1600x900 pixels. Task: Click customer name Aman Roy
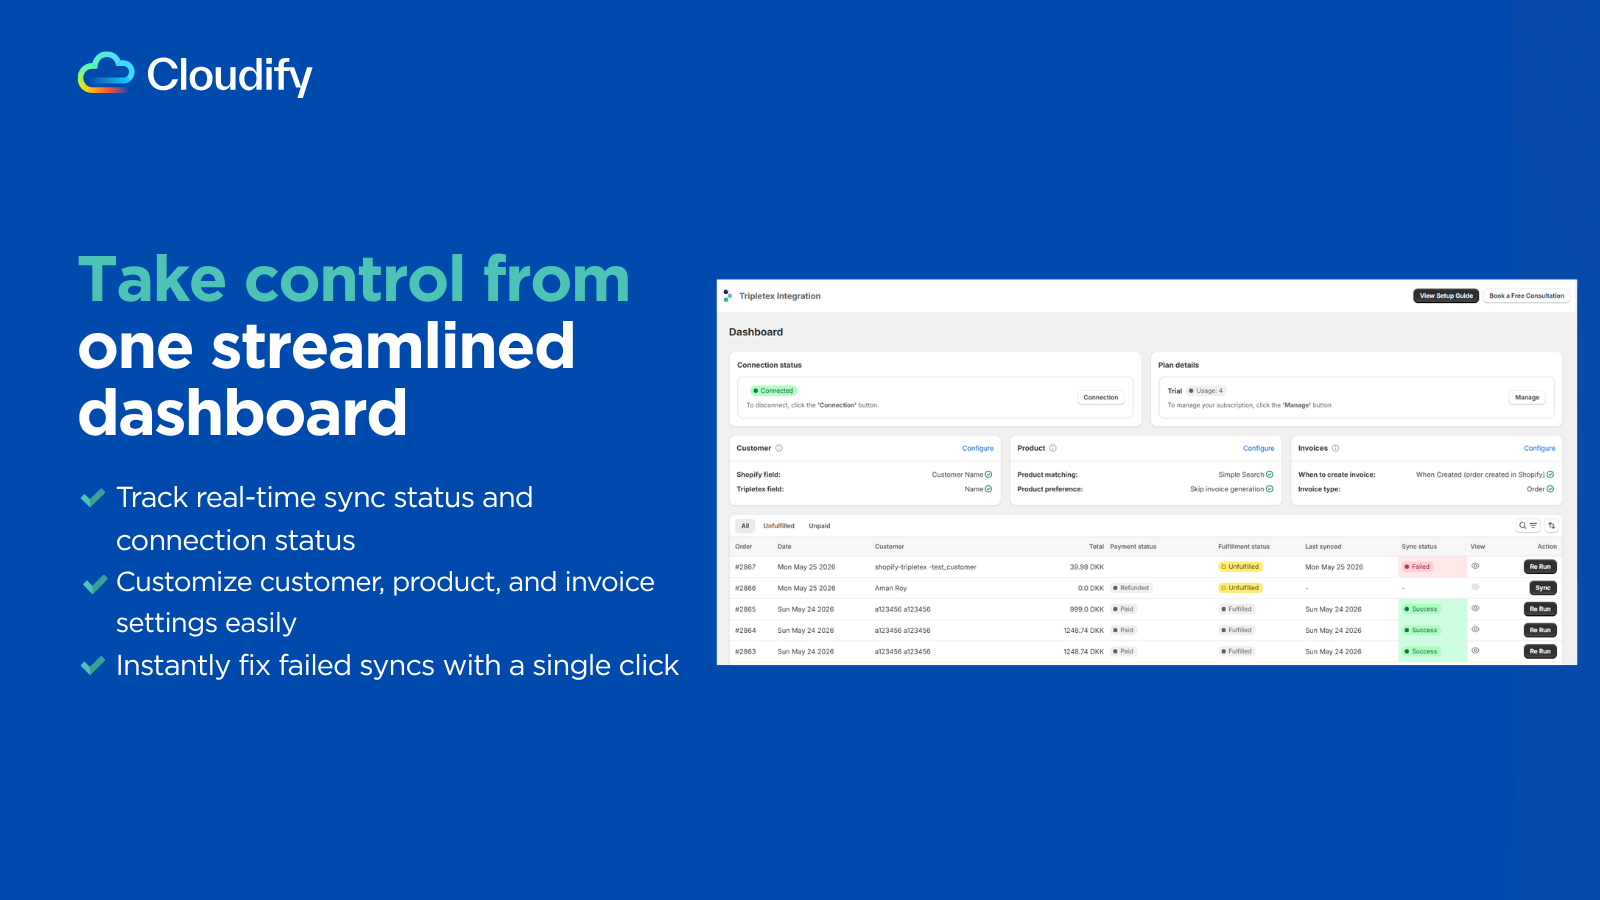891,588
